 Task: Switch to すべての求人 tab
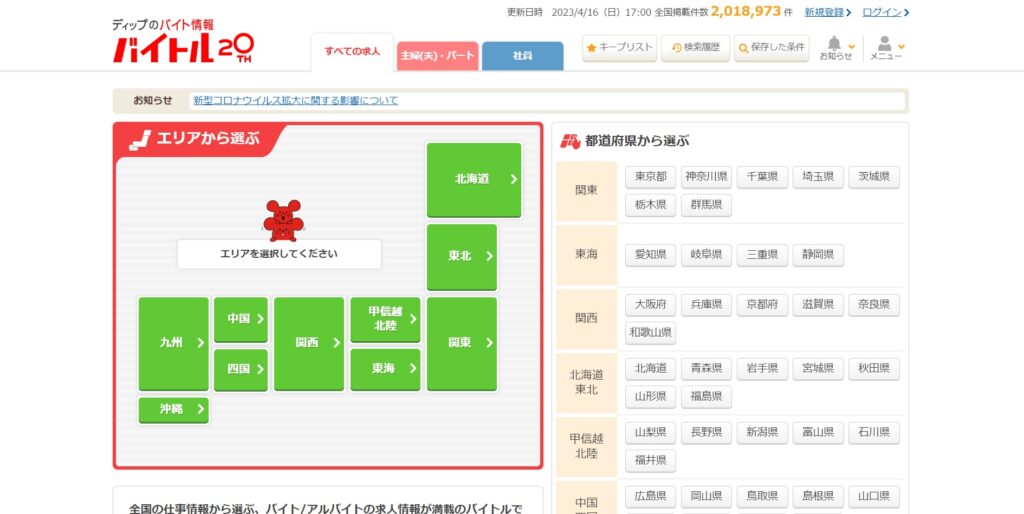click(x=352, y=51)
